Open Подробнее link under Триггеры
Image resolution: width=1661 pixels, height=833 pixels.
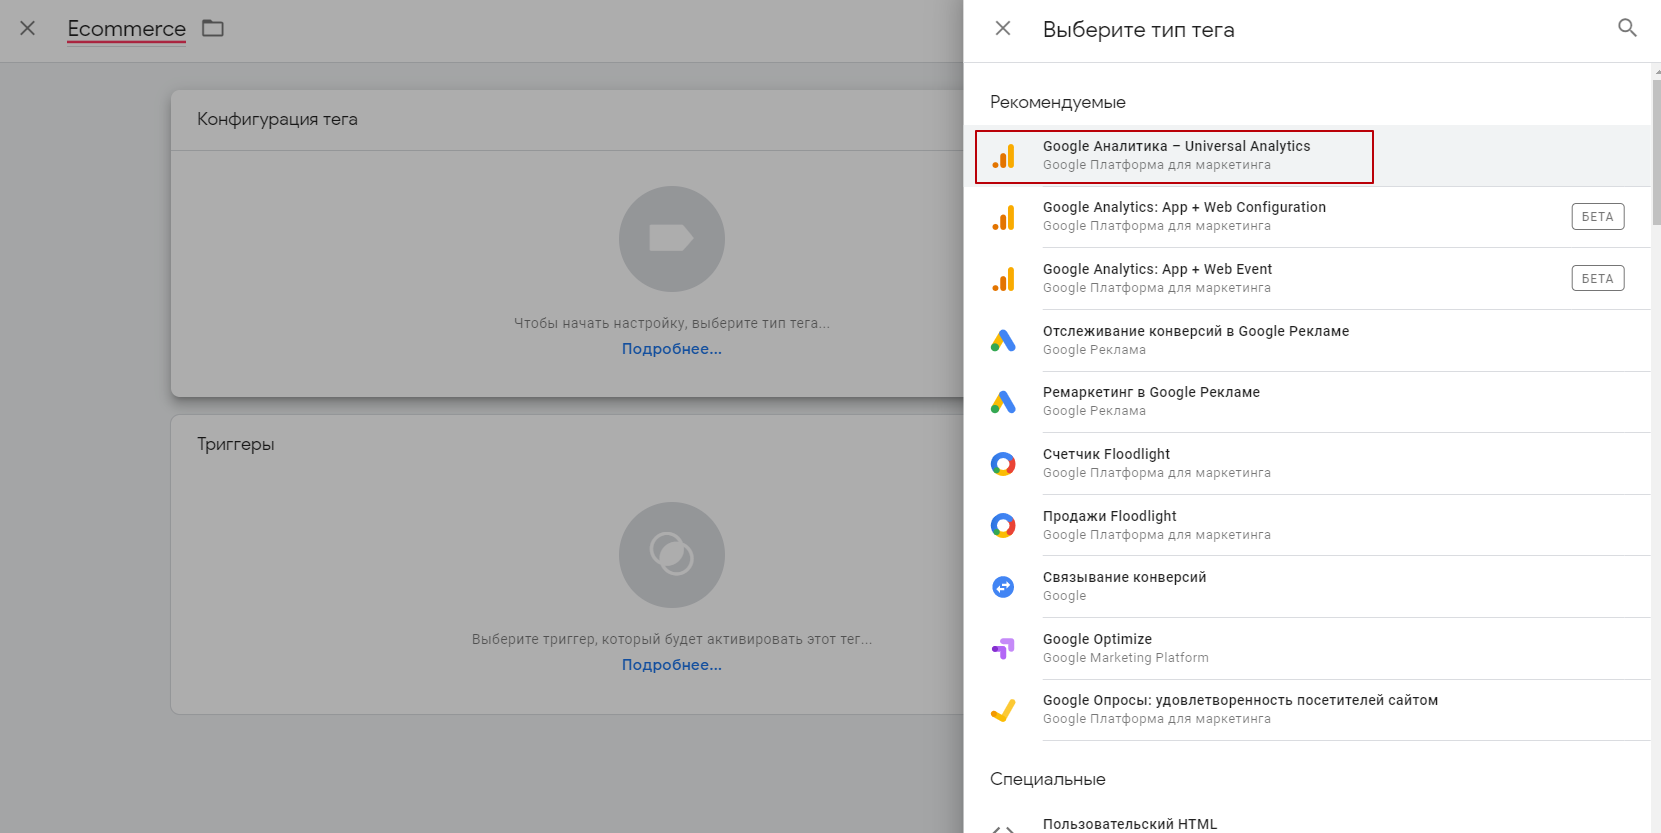pyautogui.click(x=672, y=665)
